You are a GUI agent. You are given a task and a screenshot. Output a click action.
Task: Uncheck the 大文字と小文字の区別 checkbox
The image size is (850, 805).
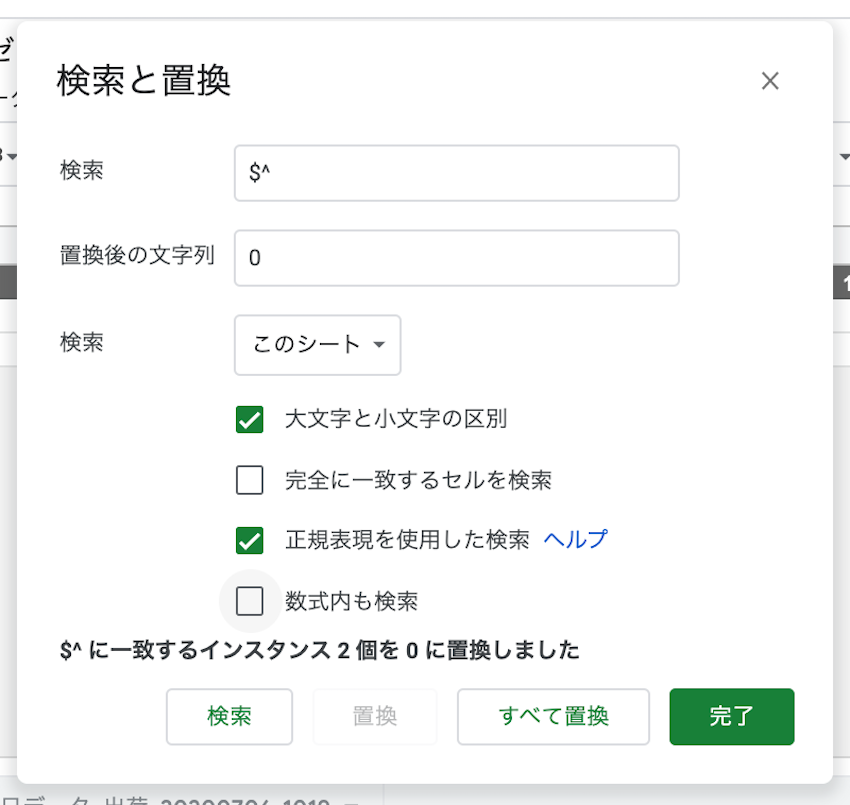point(249,419)
